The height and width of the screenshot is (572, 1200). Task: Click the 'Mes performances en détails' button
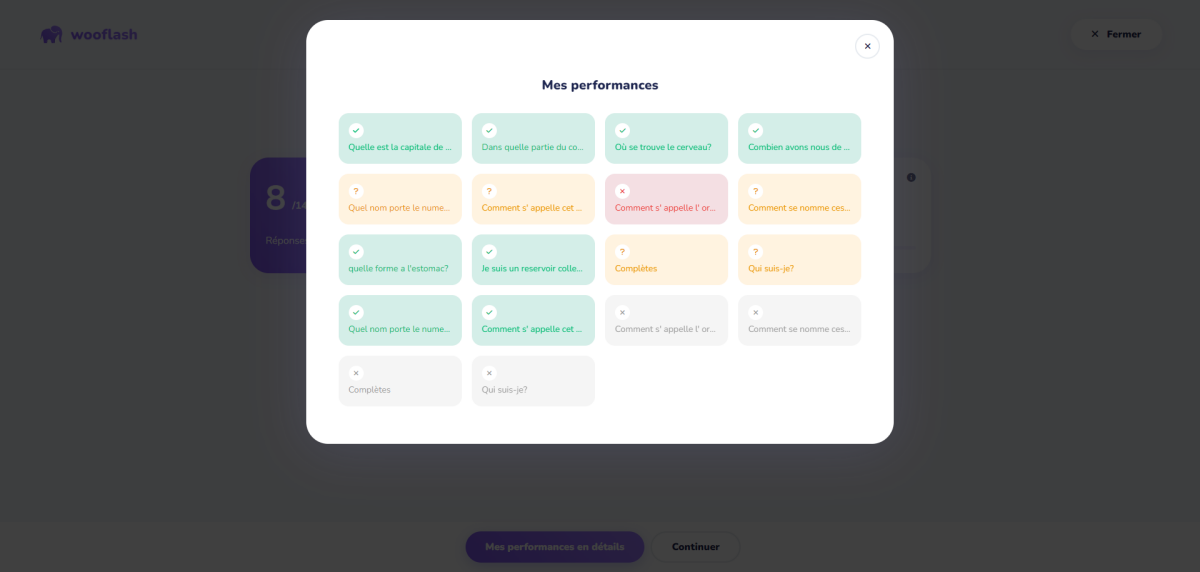555,547
